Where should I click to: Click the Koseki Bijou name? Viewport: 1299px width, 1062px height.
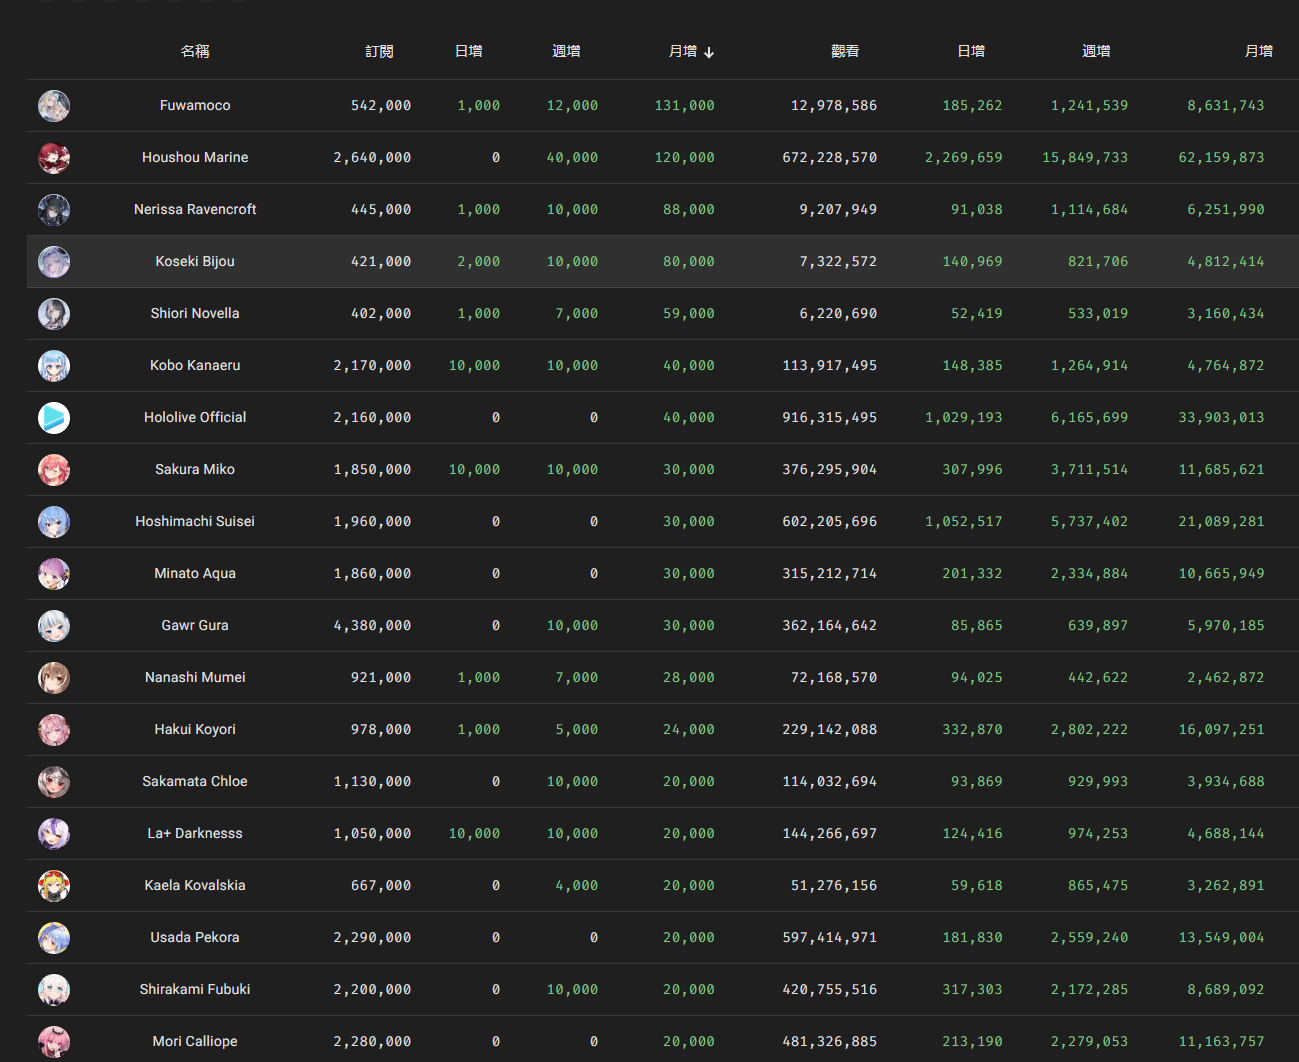click(x=195, y=261)
